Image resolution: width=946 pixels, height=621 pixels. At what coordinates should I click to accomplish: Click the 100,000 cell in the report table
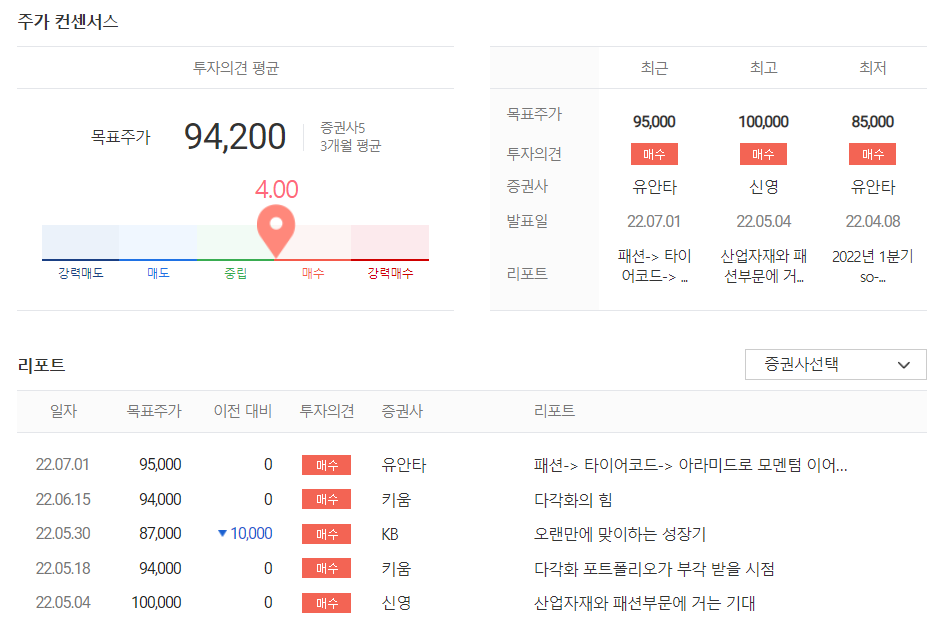coord(156,602)
